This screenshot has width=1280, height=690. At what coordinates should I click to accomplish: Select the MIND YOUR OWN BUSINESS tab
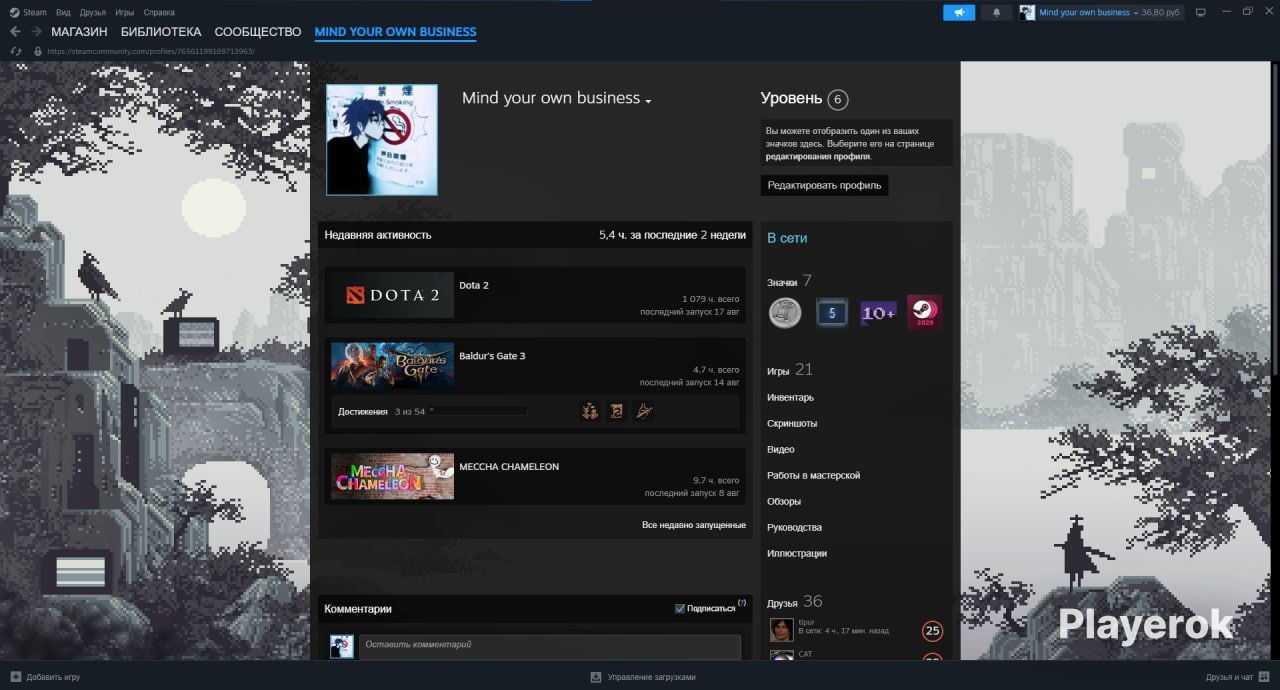(395, 32)
